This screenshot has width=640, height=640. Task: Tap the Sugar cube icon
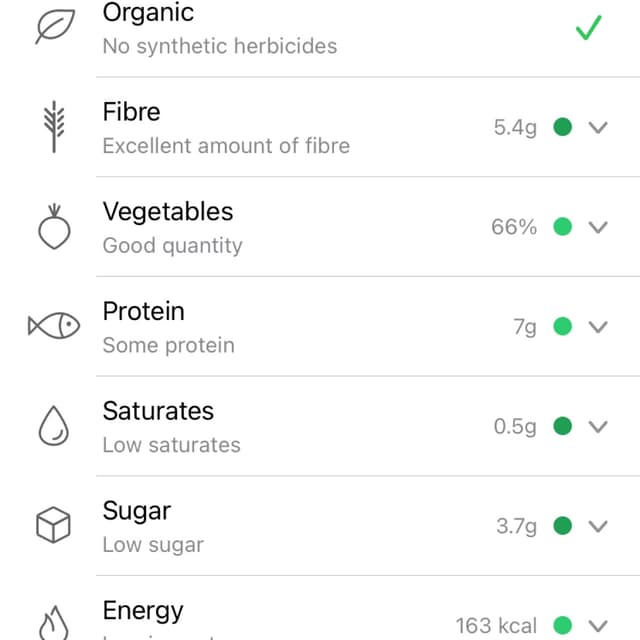[x=53, y=525]
